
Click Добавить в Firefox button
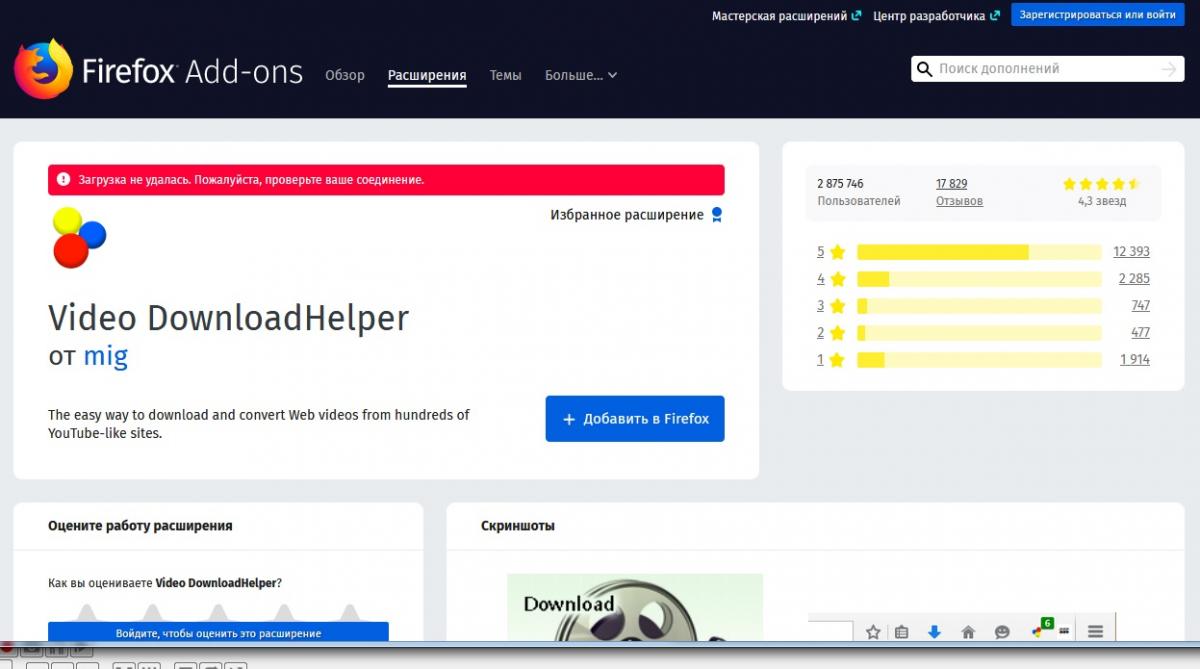click(x=635, y=419)
